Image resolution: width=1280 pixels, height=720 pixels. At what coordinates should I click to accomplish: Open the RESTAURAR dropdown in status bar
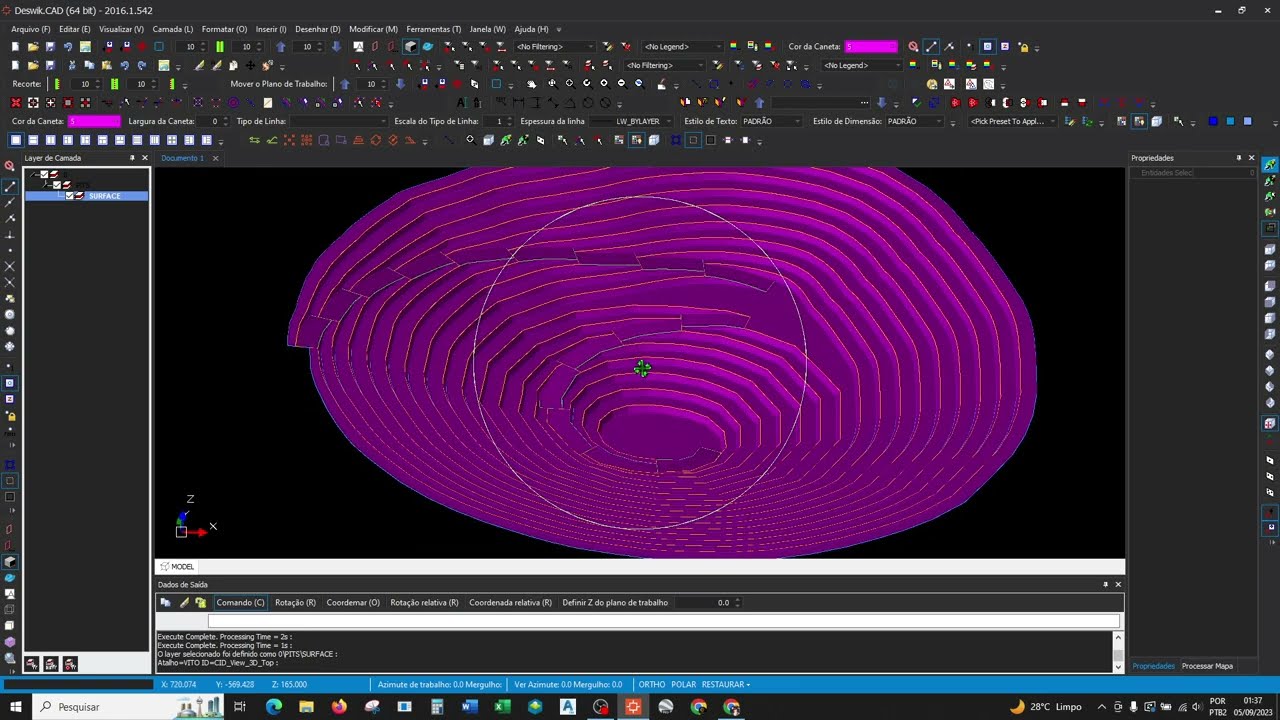[726, 684]
